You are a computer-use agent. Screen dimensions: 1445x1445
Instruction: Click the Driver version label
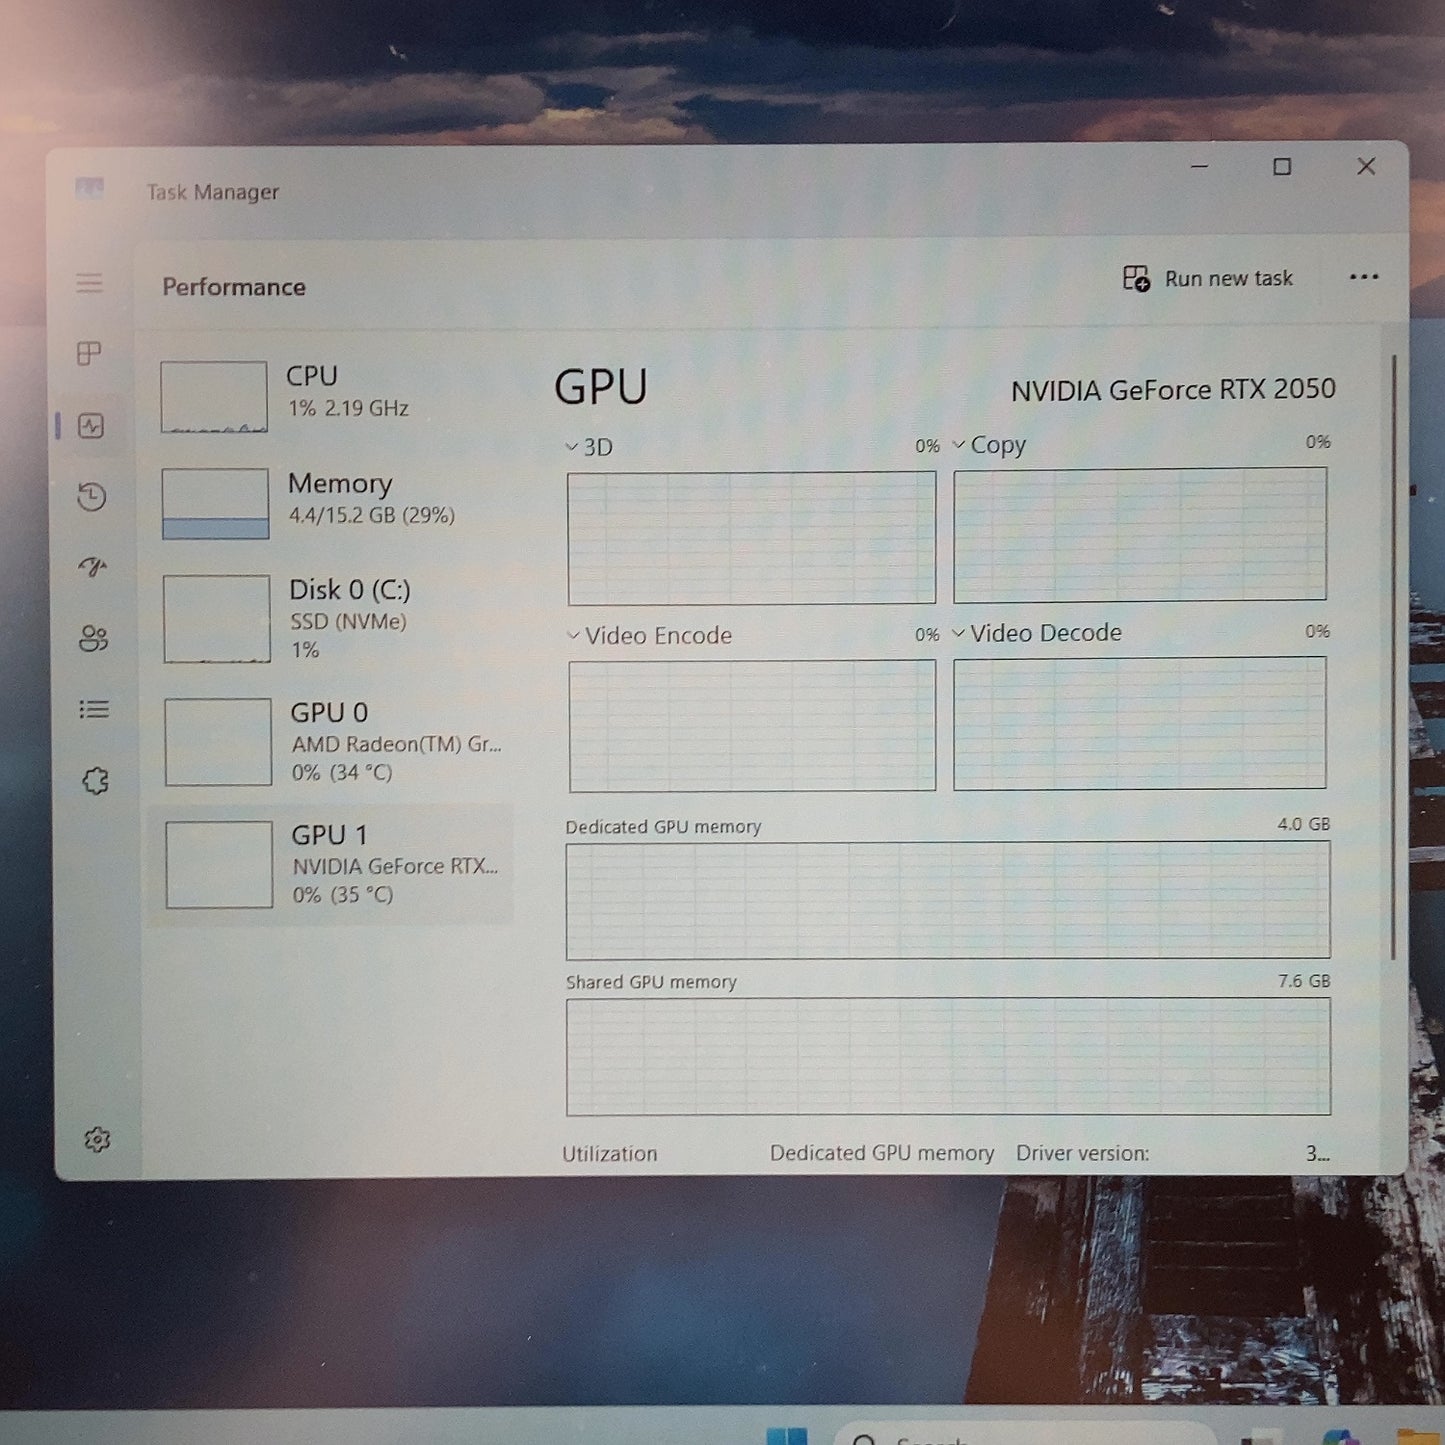[x=1083, y=1153]
